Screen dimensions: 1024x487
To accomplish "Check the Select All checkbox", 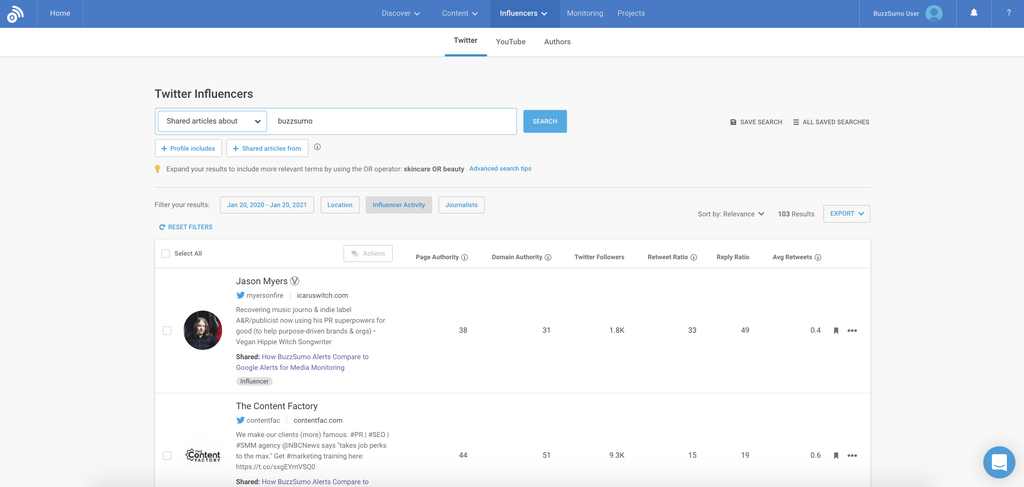I will tap(166, 254).
